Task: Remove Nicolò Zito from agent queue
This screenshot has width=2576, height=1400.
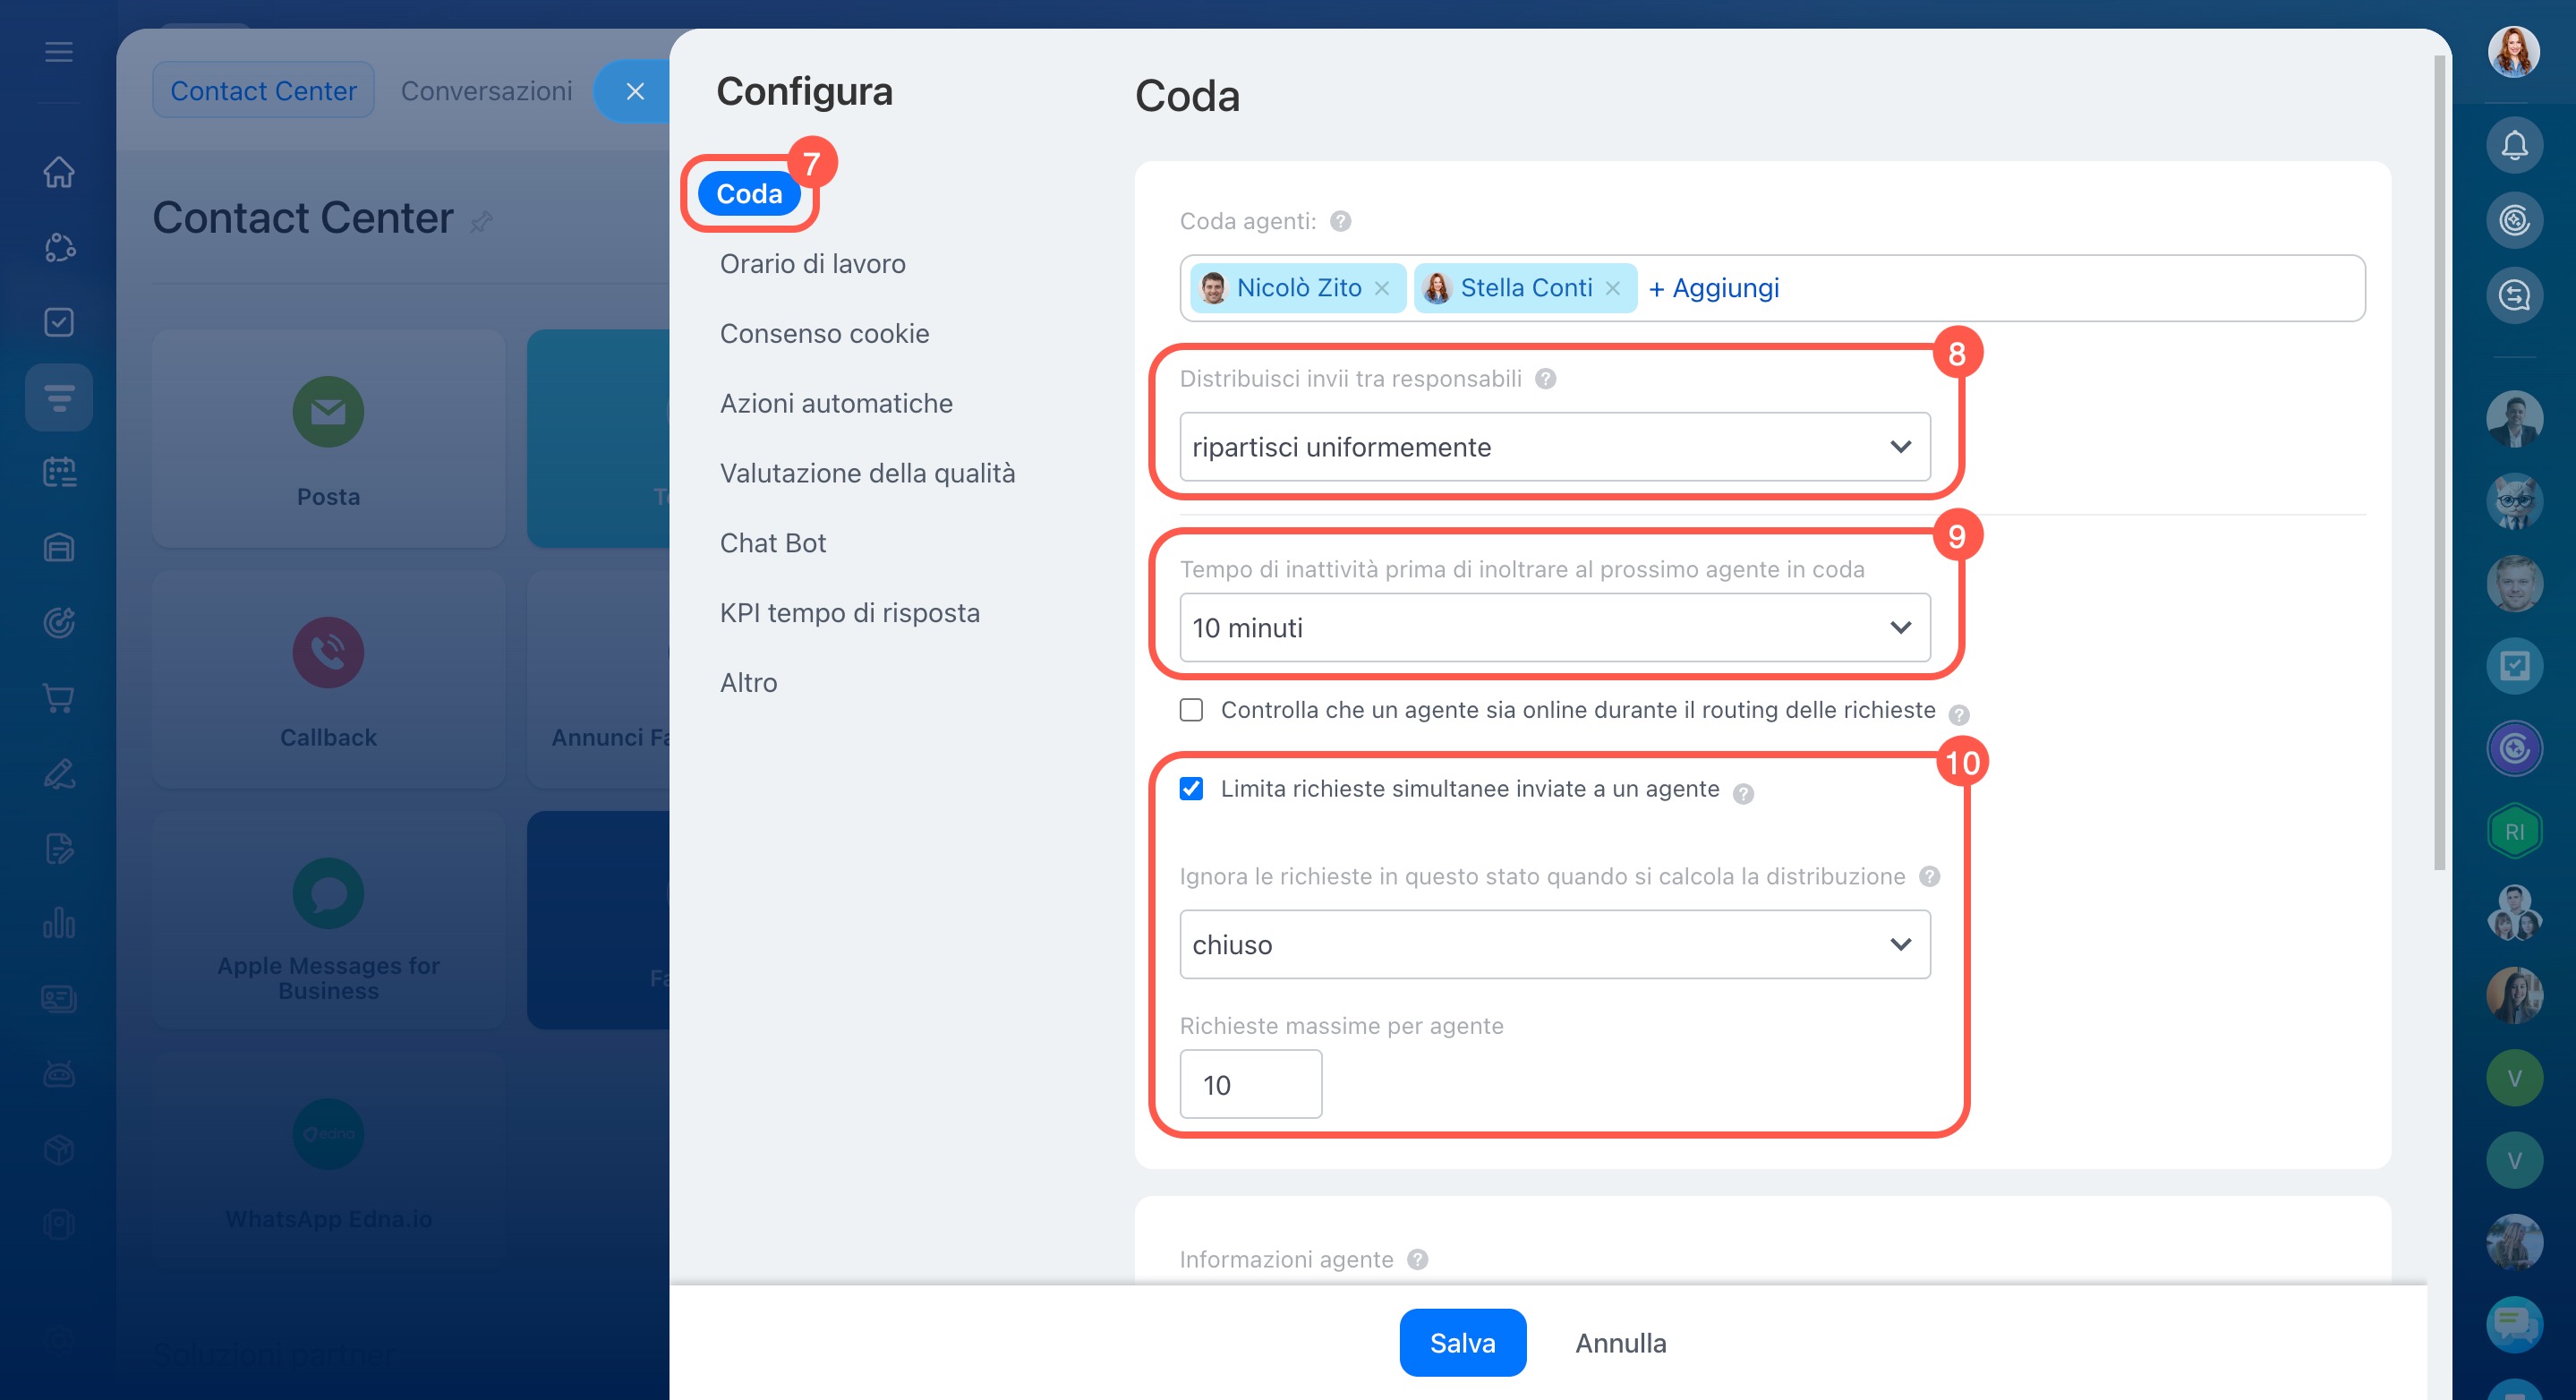Action: tap(1382, 288)
